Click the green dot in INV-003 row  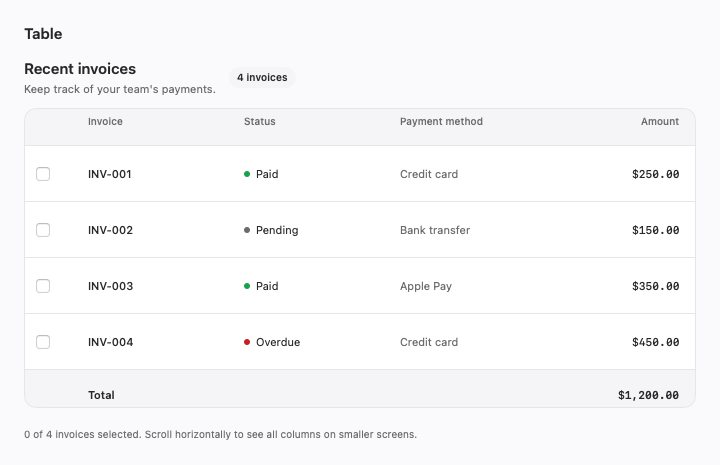pos(247,286)
